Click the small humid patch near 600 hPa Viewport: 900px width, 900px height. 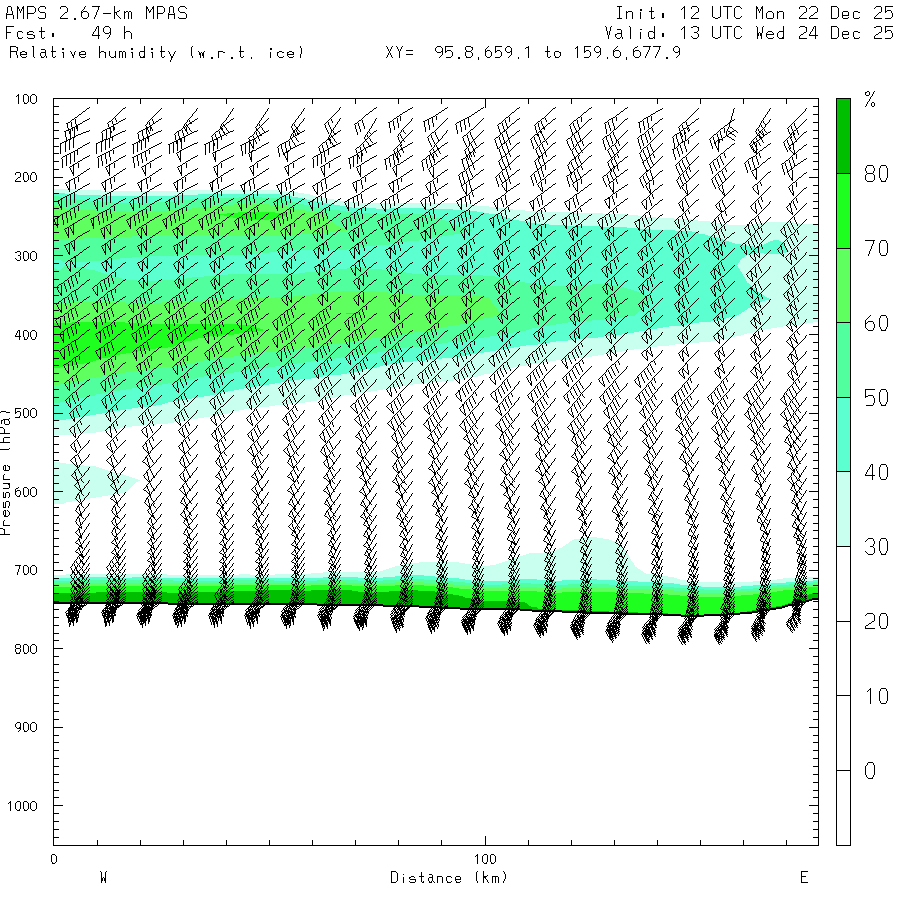coord(95,483)
